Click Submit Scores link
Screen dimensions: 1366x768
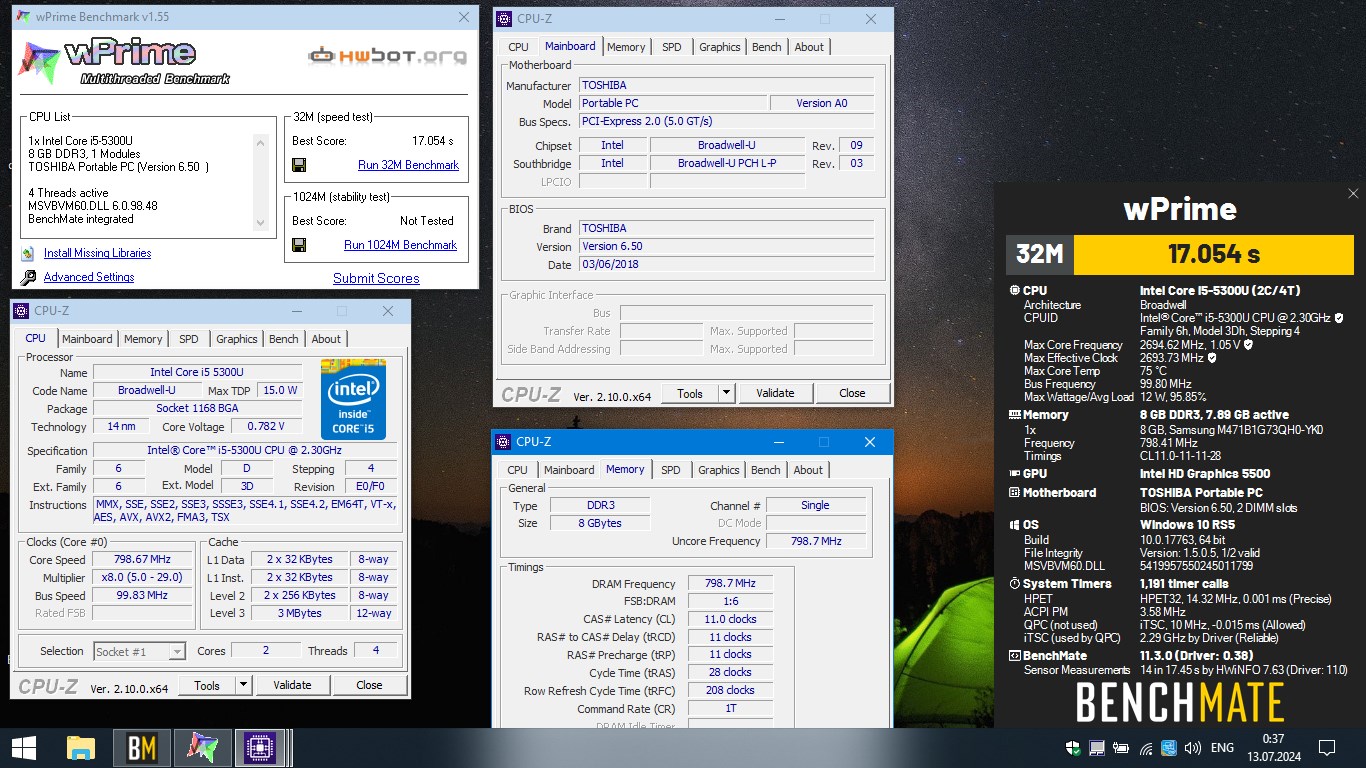pyautogui.click(x=376, y=278)
